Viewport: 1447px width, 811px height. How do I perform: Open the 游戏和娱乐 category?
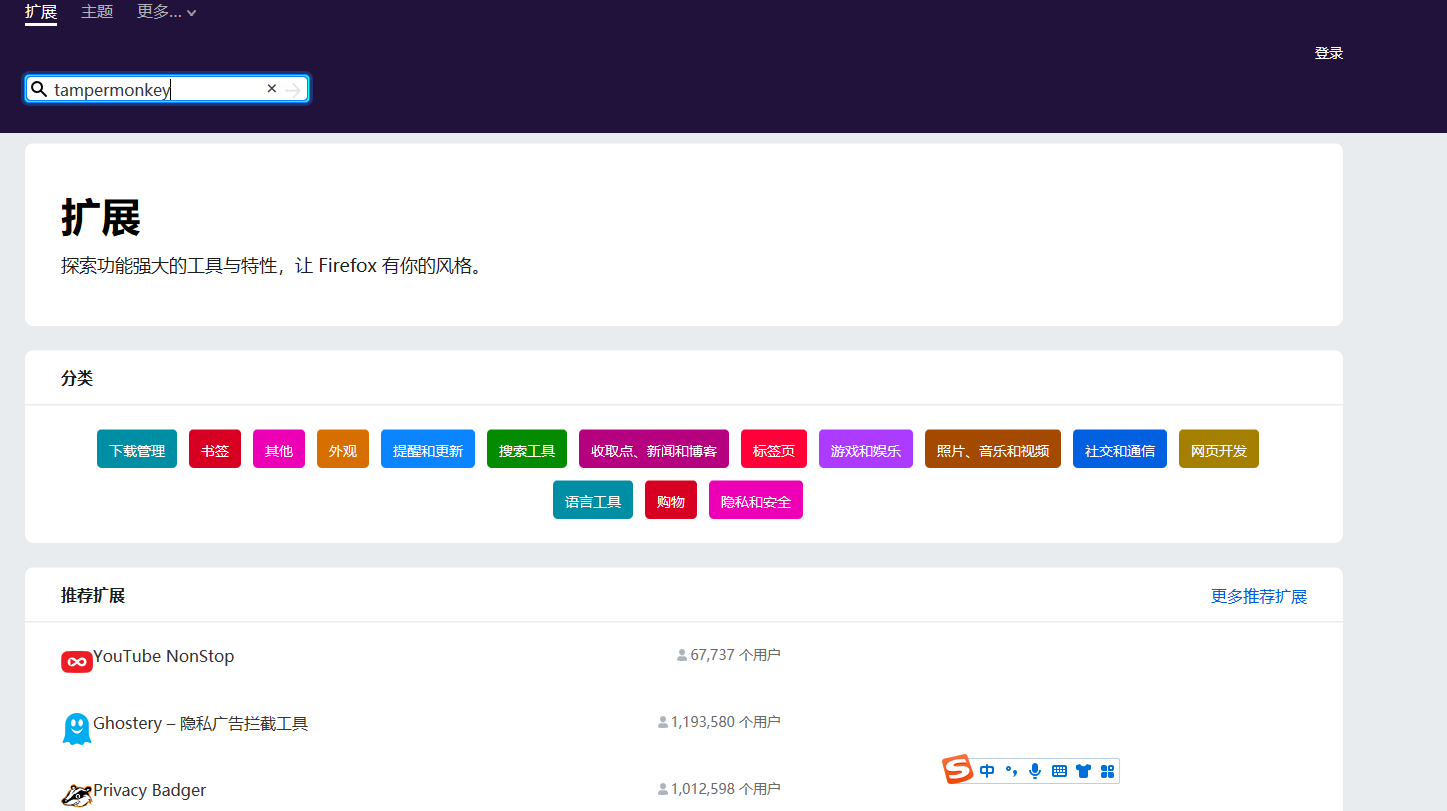pos(866,449)
